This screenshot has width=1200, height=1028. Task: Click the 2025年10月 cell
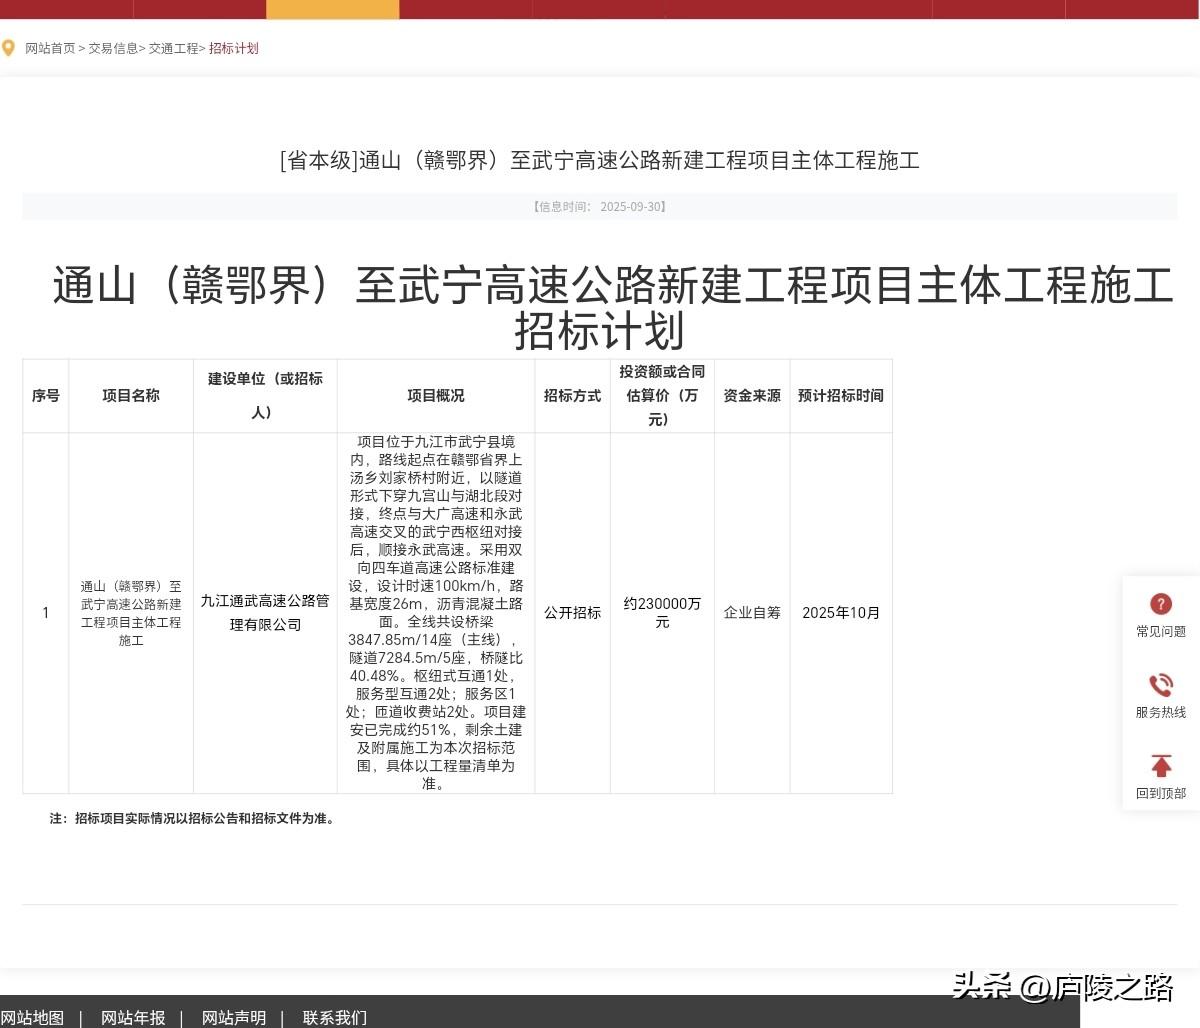841,613
